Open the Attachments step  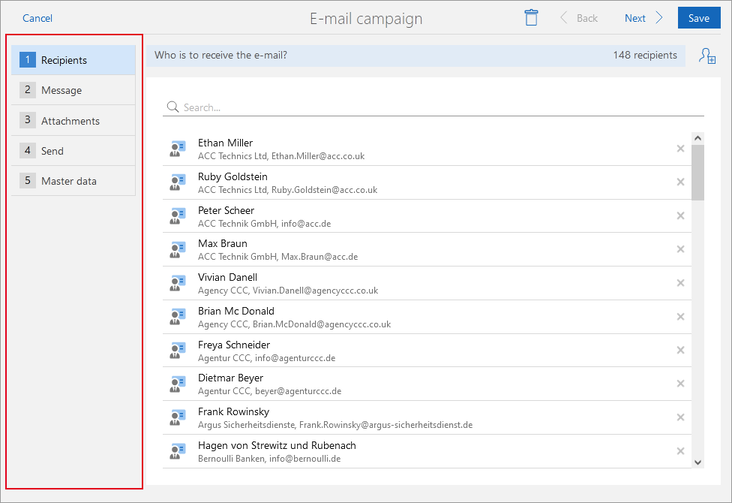coord(74,121)
